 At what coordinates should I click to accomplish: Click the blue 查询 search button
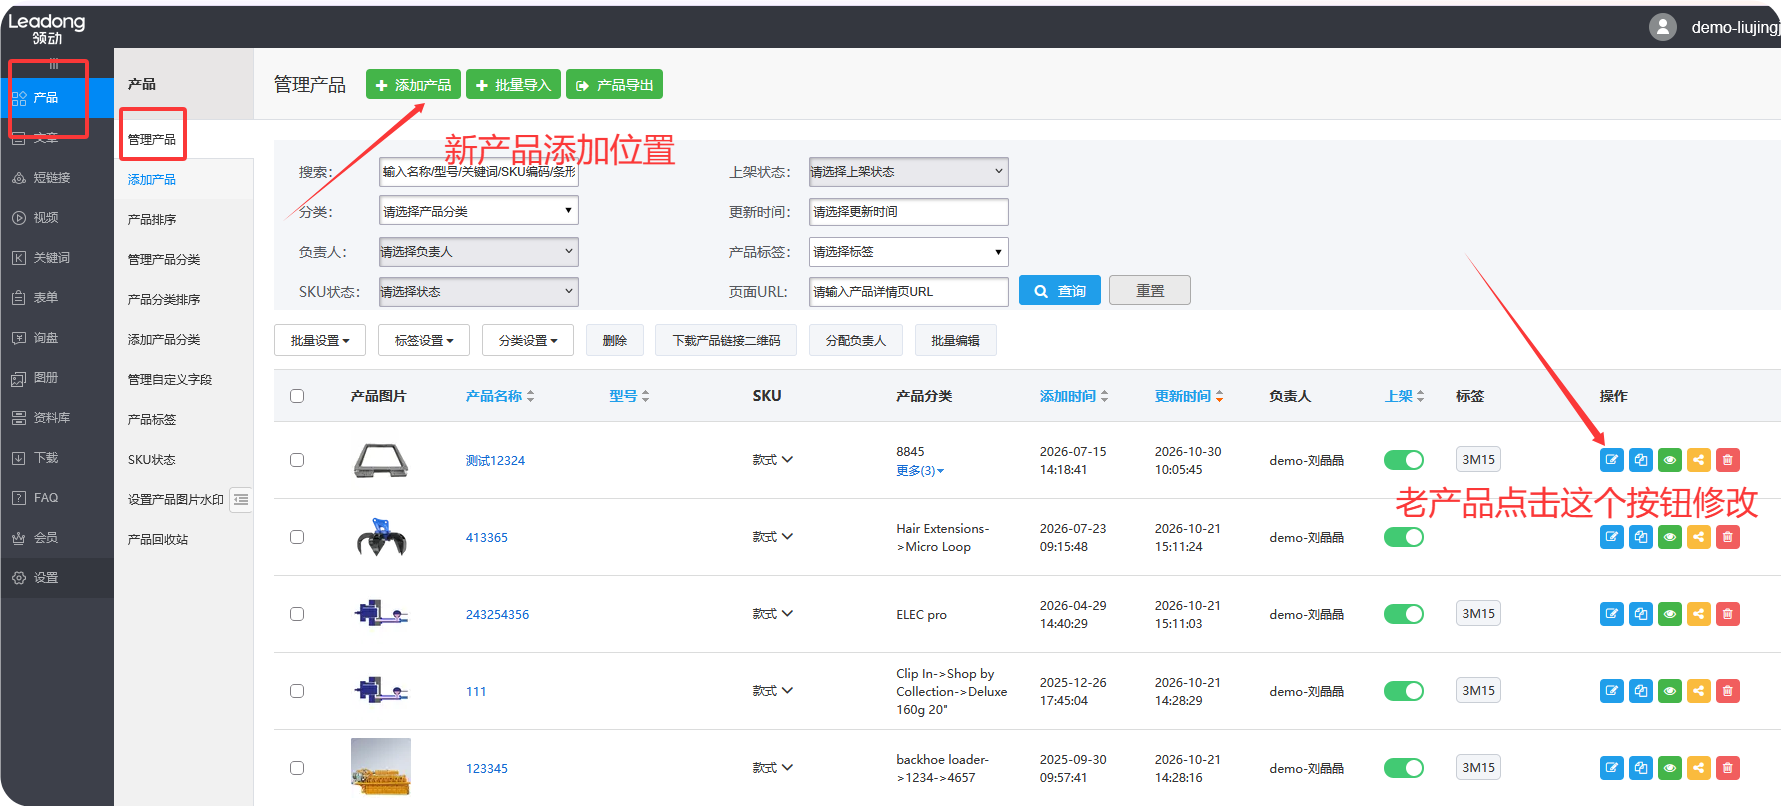click(x=1060, y=291)
